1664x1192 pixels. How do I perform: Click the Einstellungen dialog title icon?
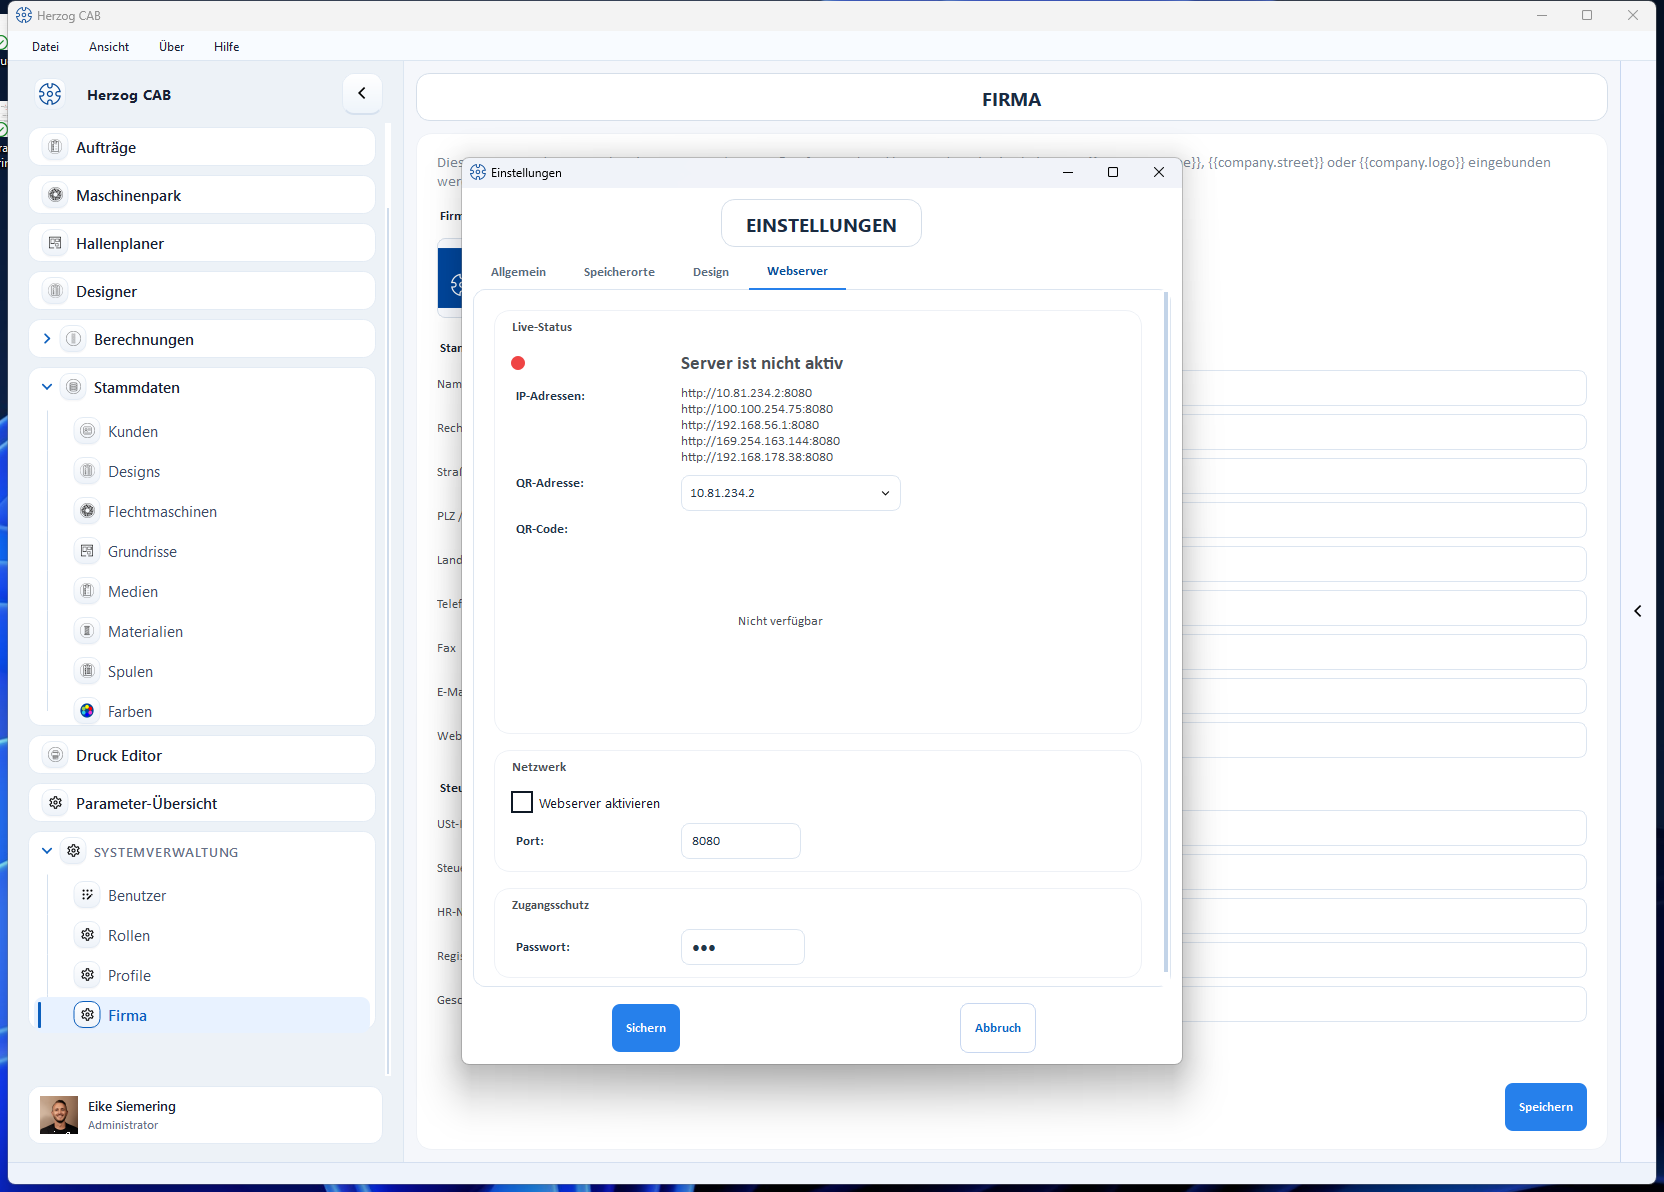click(478, 172)
